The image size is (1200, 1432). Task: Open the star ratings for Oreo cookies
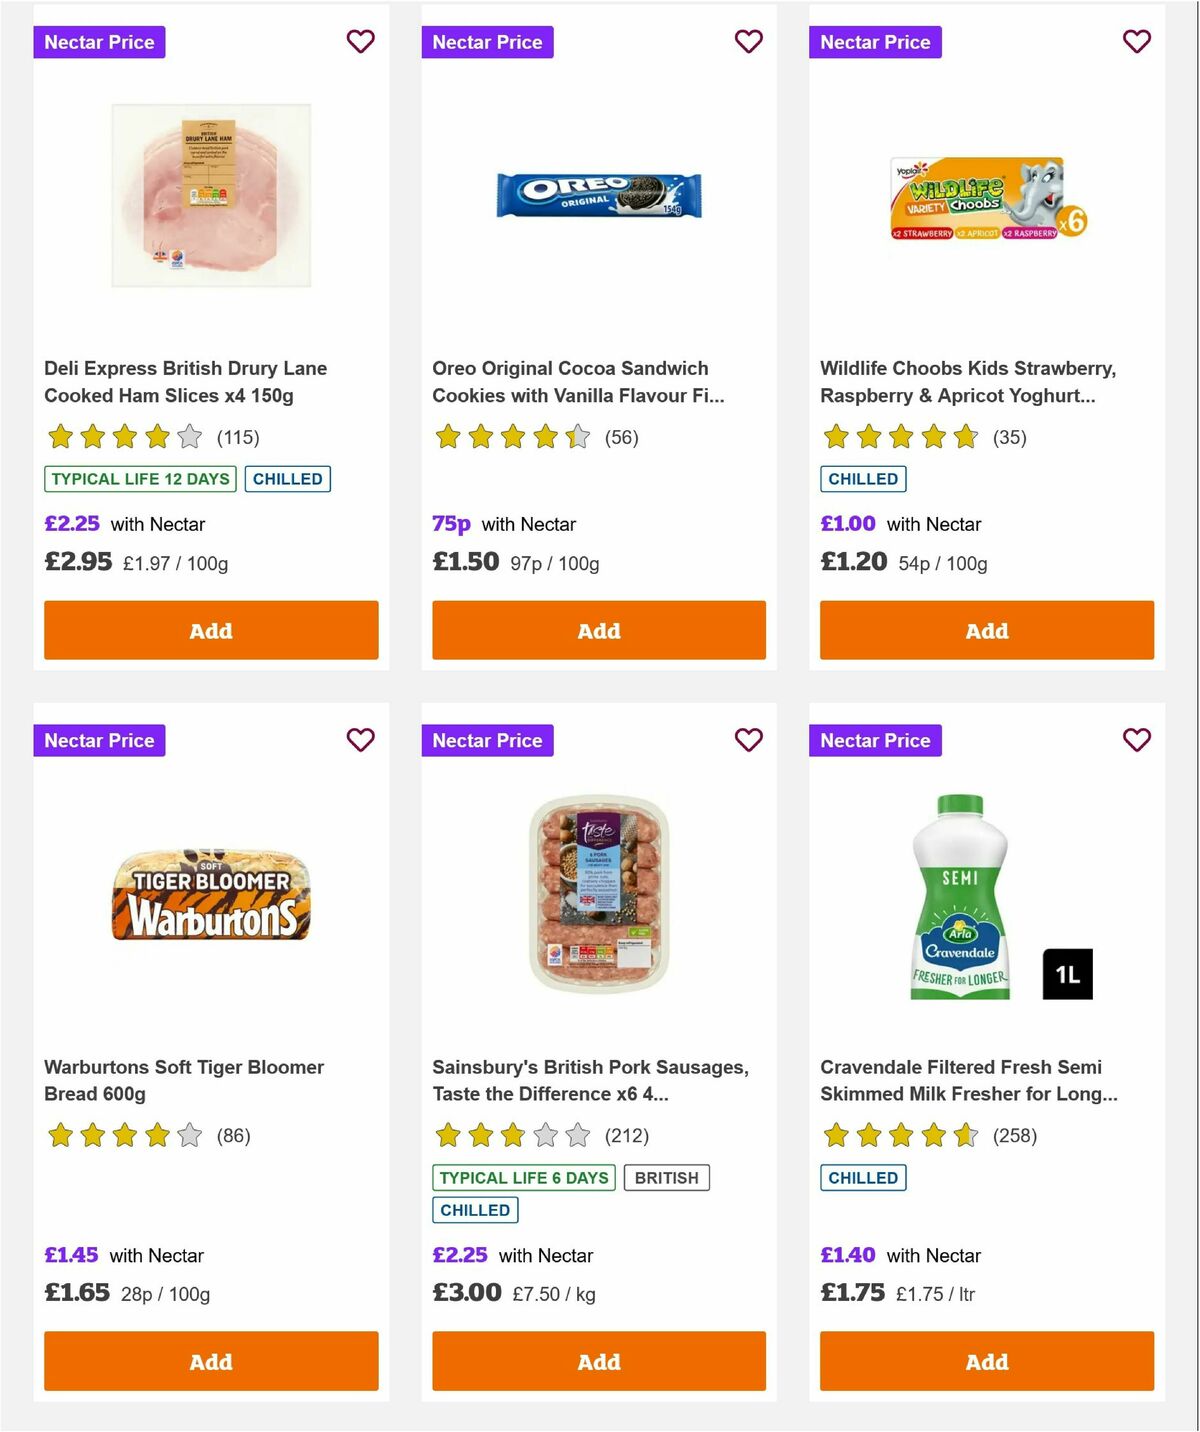(x=514, y=436)
